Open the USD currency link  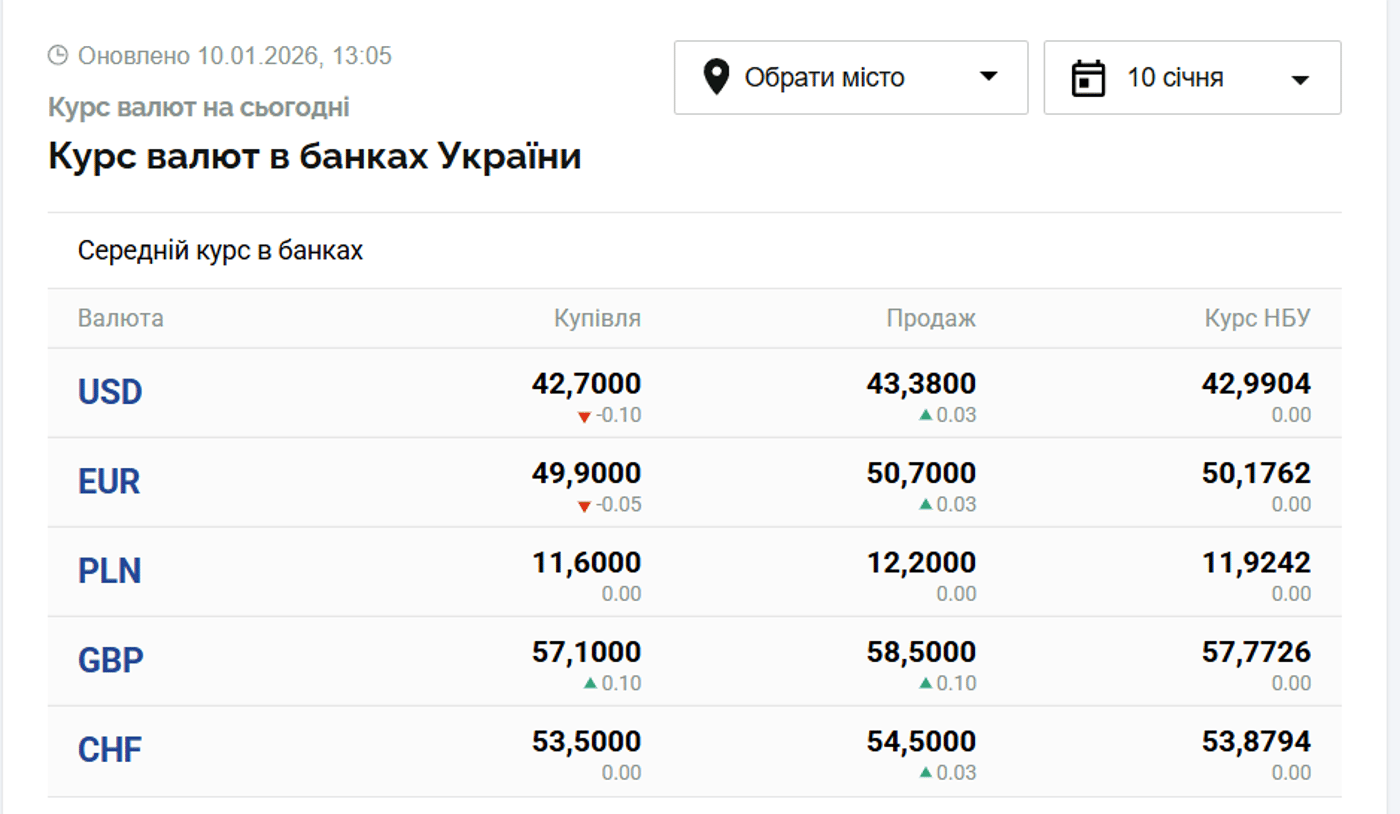(x=110, y=392)
